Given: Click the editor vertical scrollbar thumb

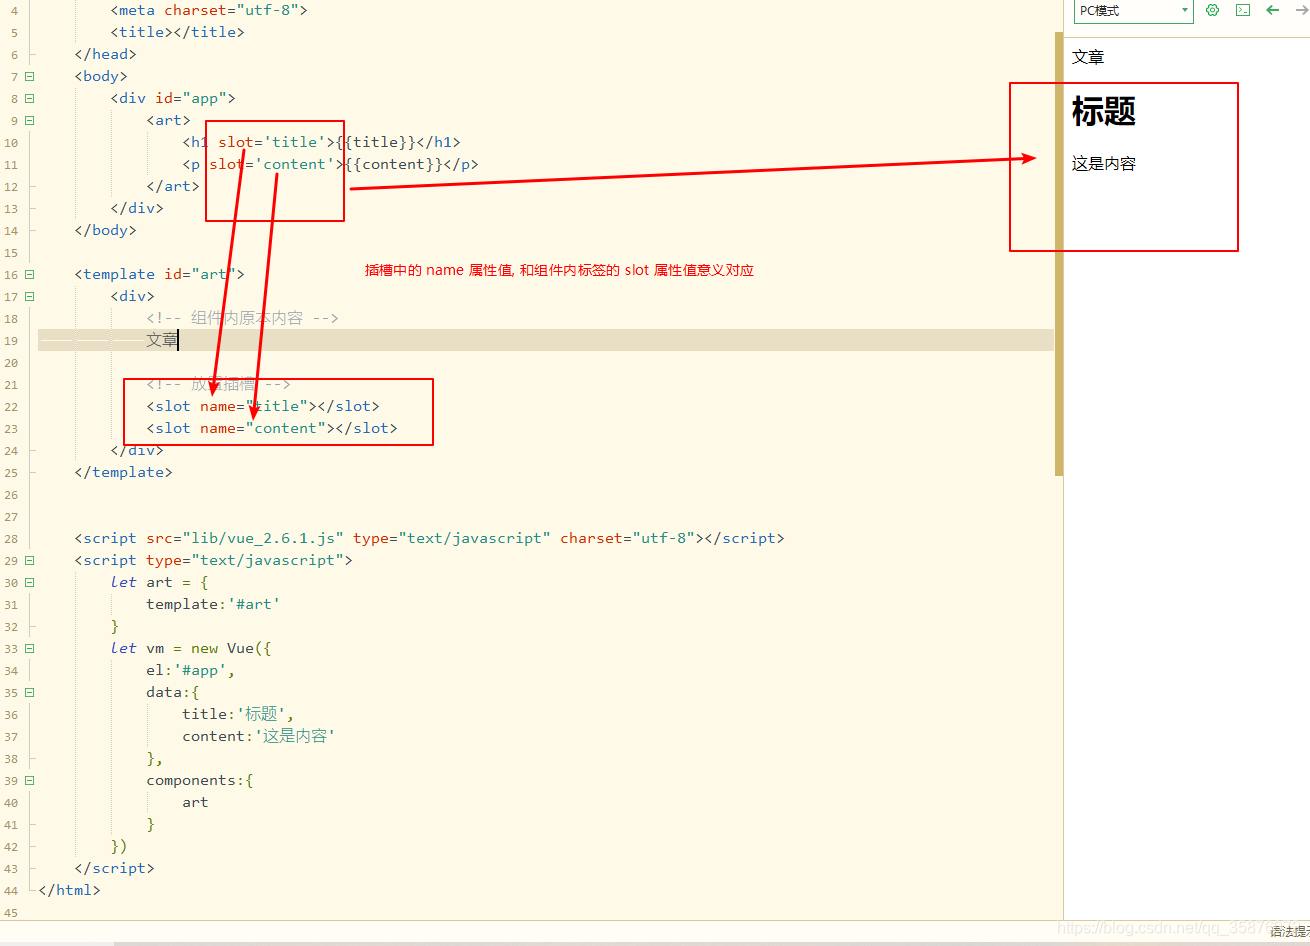Looking at the screenshot, I should coord(1059,254).
